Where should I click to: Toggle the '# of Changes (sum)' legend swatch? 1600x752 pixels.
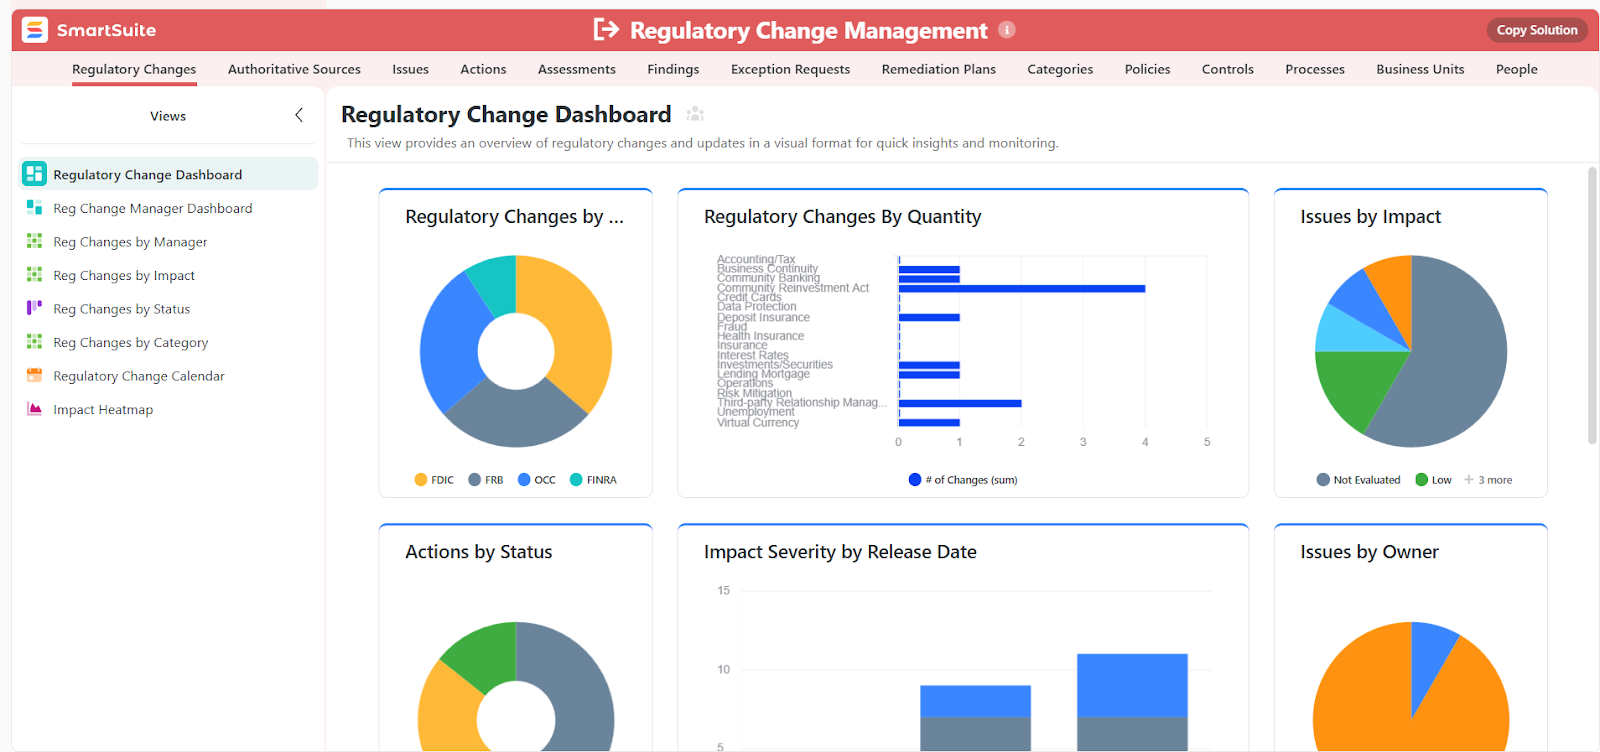pos(915,480)
